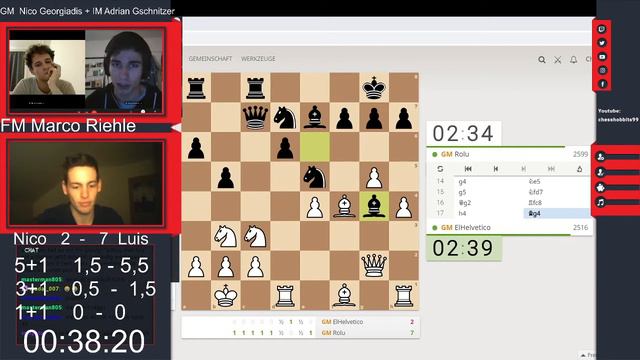
Task: Jump to the first move
Action: (x=468, y=169)
